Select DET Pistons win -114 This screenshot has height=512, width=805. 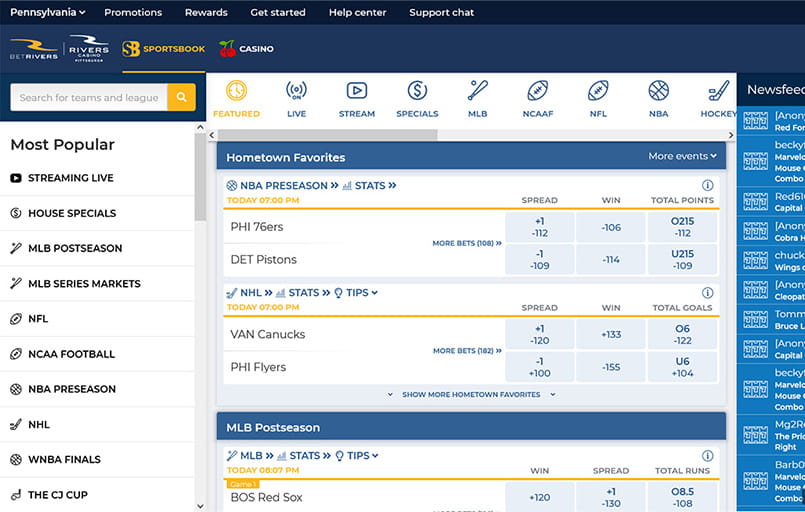tap(611, 259)
